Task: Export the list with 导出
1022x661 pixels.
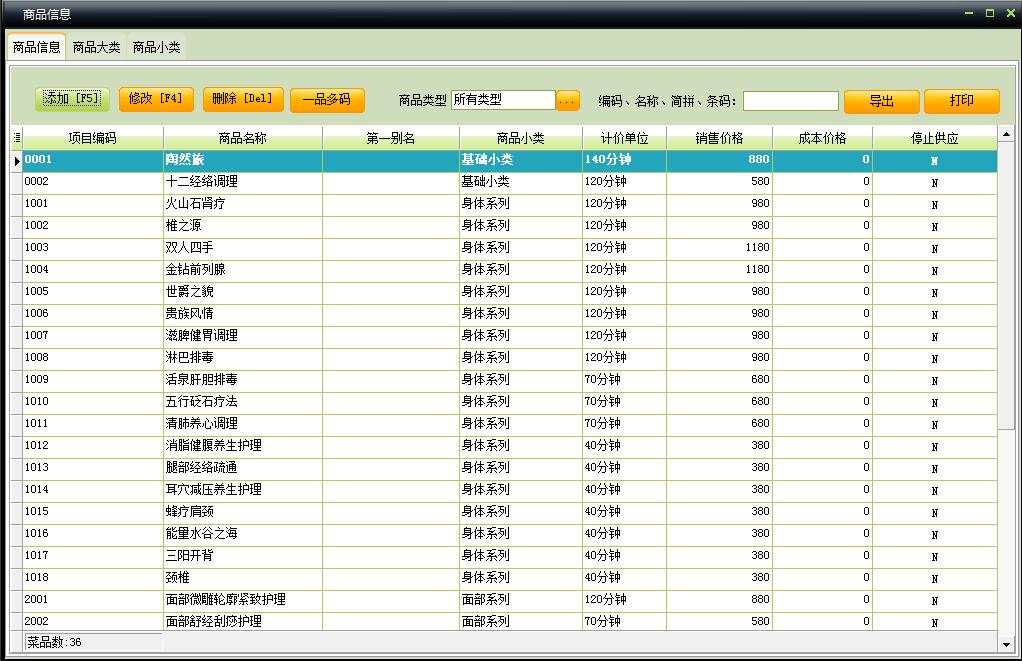Action: (881, 101)
